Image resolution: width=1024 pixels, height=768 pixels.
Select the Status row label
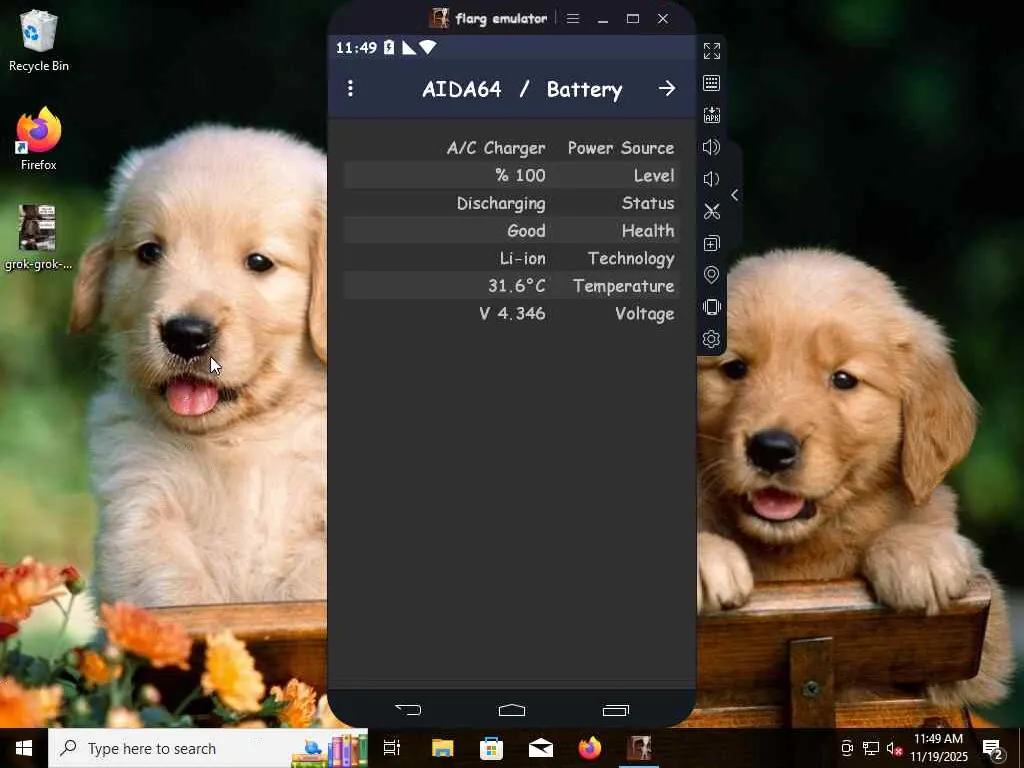click(x=648, y=203)
